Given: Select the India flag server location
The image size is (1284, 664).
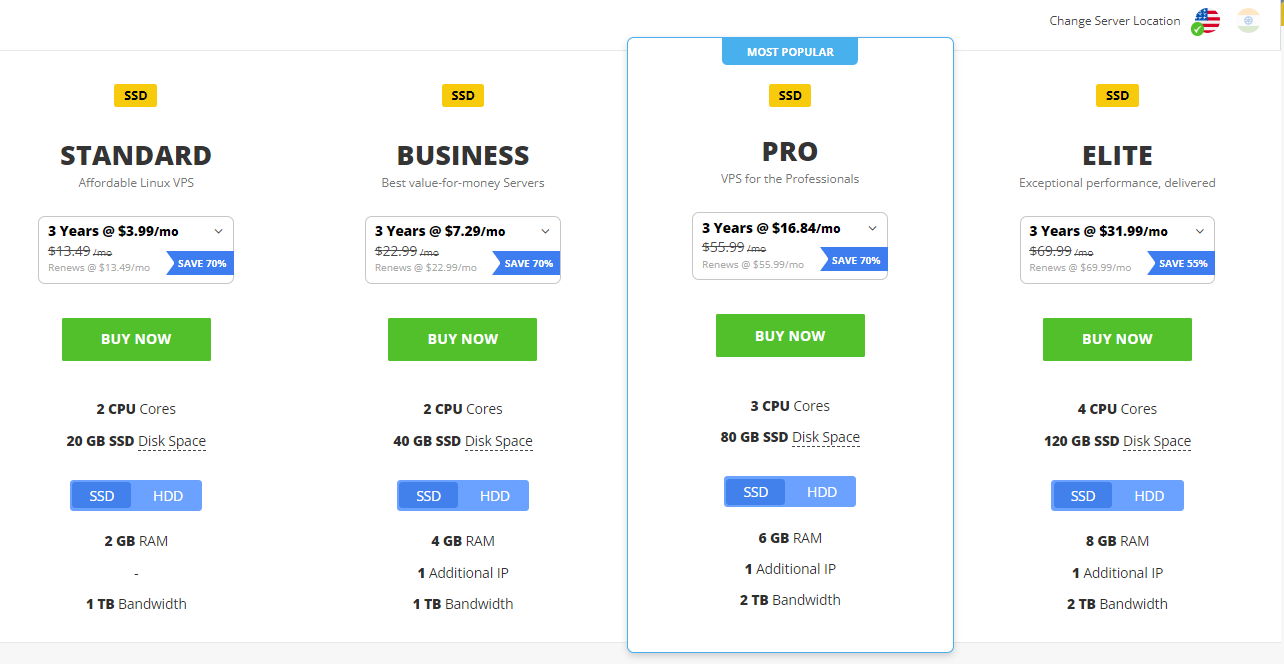Looking at the screenshot, I should point(1247,20).
